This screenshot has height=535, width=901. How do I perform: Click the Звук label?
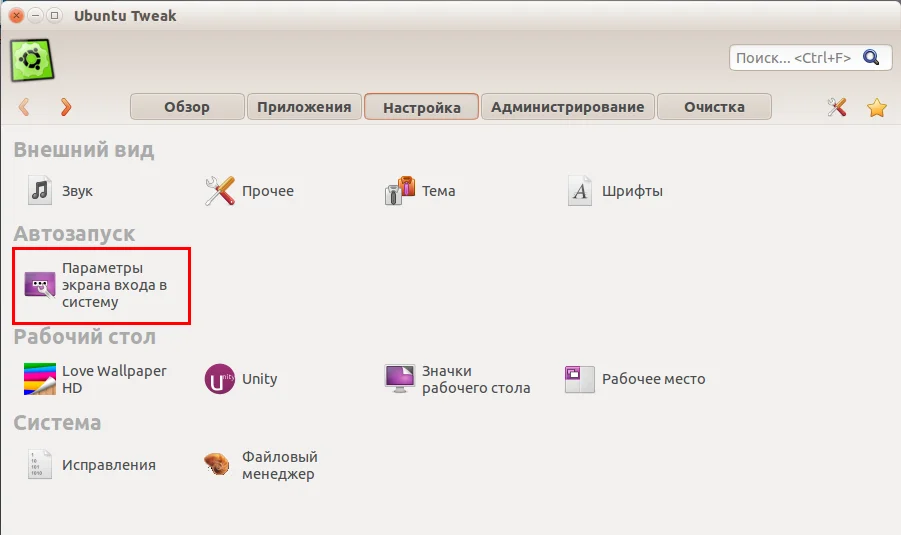(78, 191)
